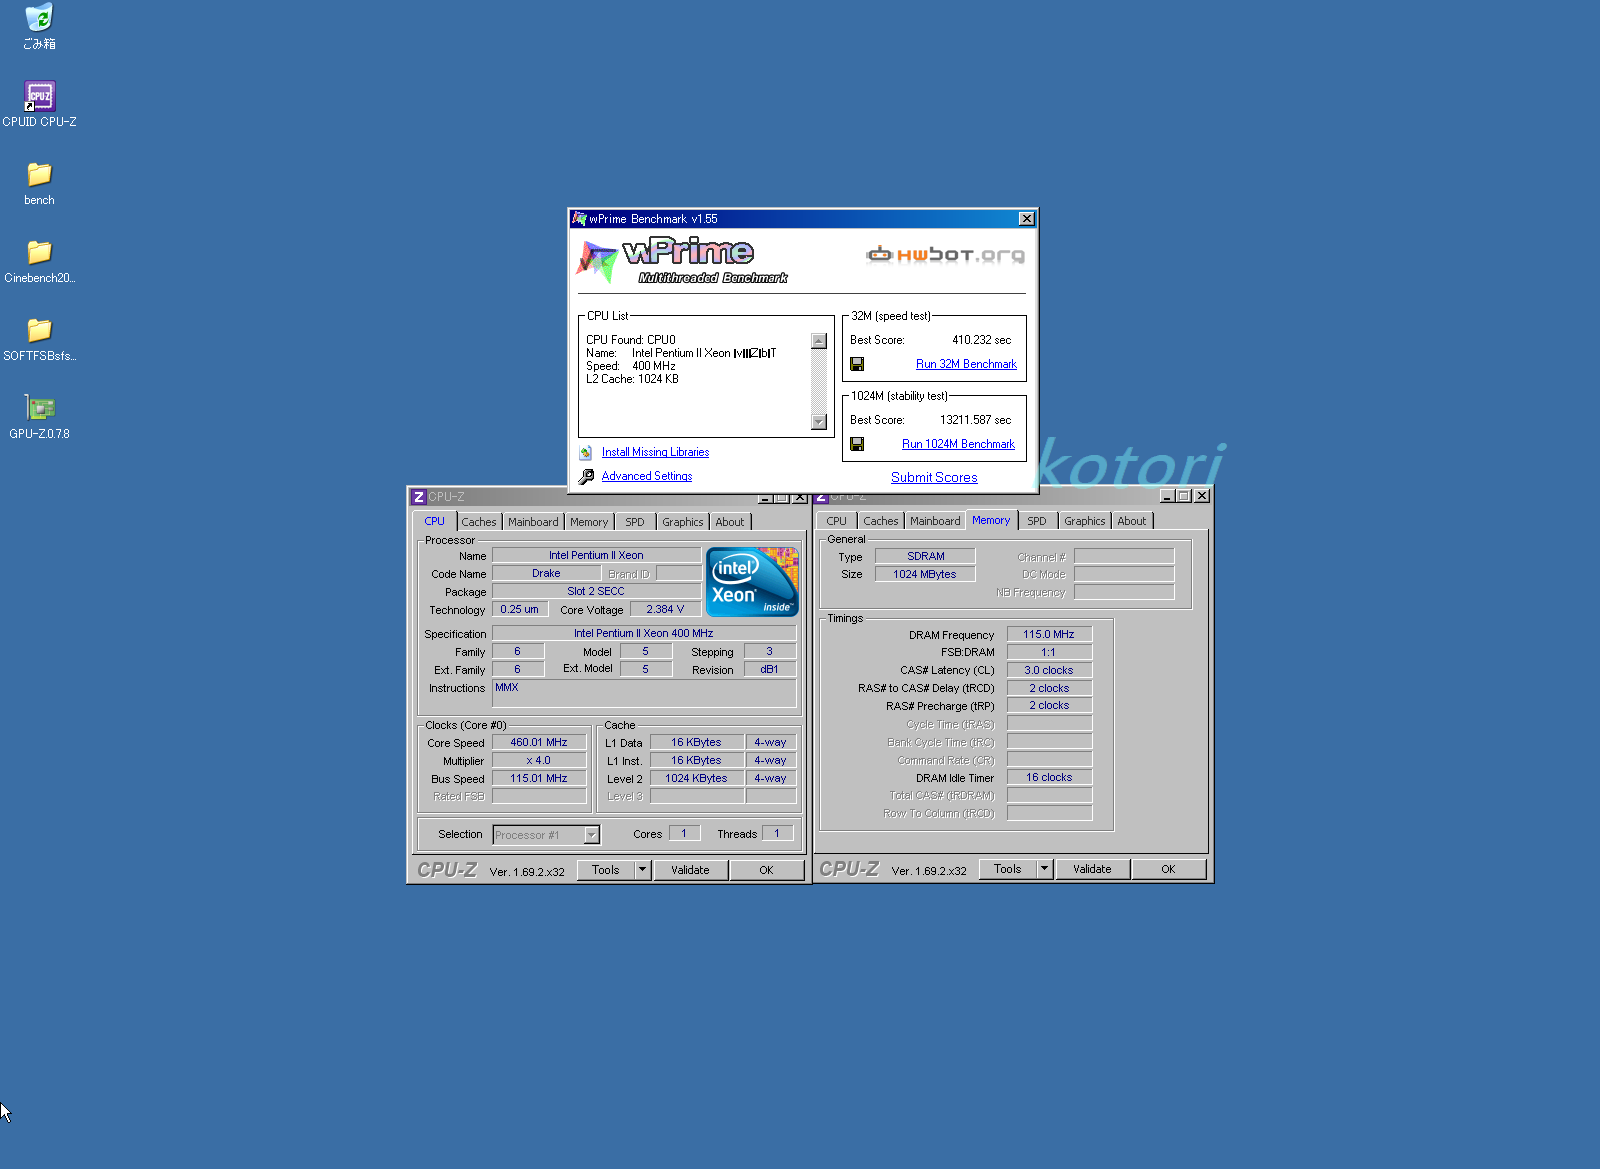Click the Advanced Settings wrench icon

(586, 477)
